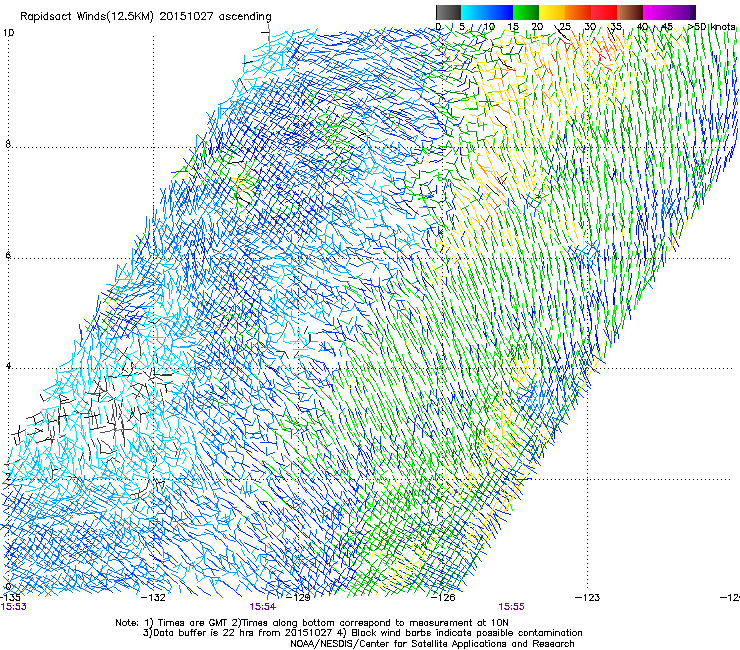Click the legend label '15'
The height and width of the screenshot is (650, 740).
click(513, 27)
